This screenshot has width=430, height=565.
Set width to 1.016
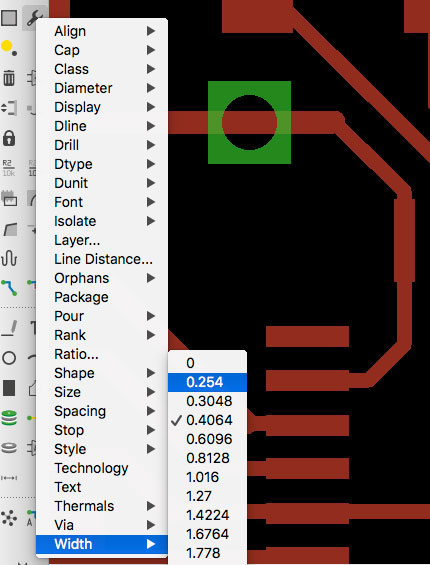pyautogui.click(x=208, y=477)
